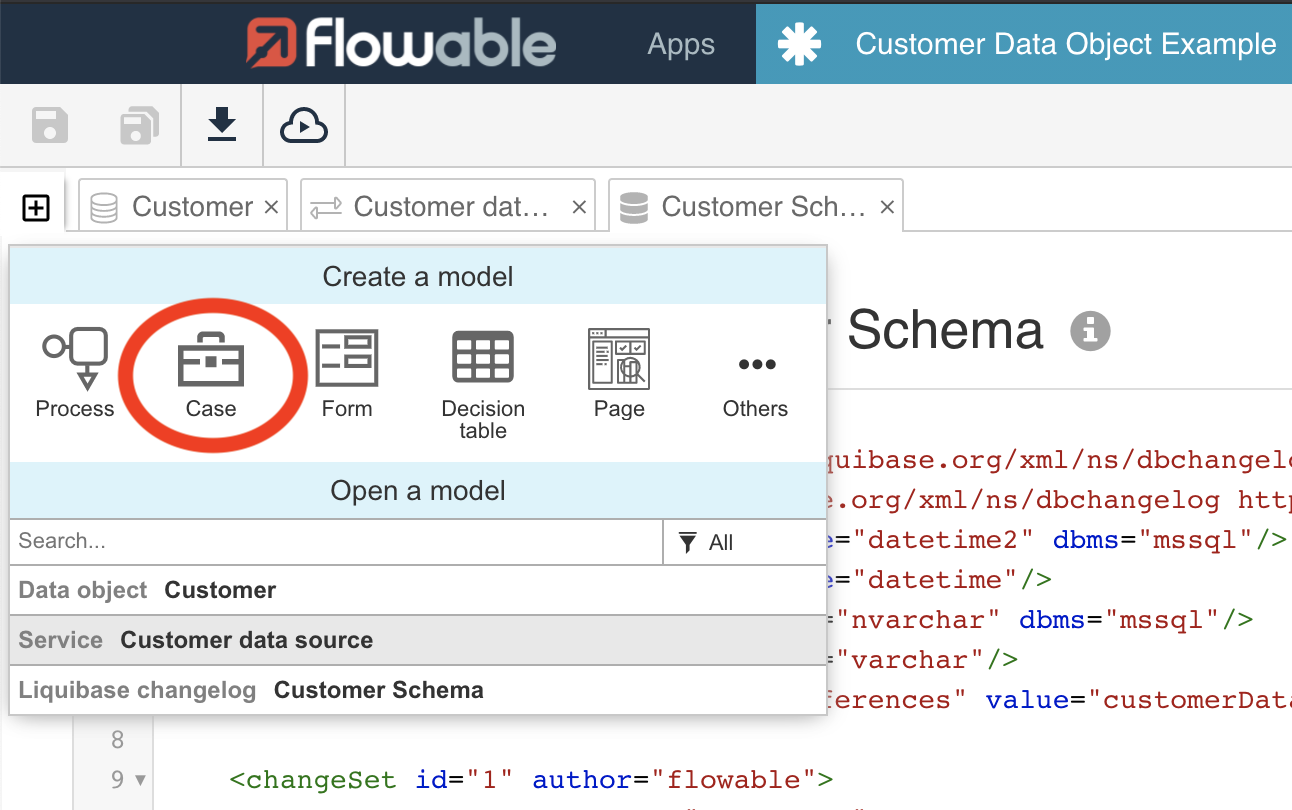
Task: Click the info icon beside Schema heading
Action: pyautogui.click(x=1090, y=331)
